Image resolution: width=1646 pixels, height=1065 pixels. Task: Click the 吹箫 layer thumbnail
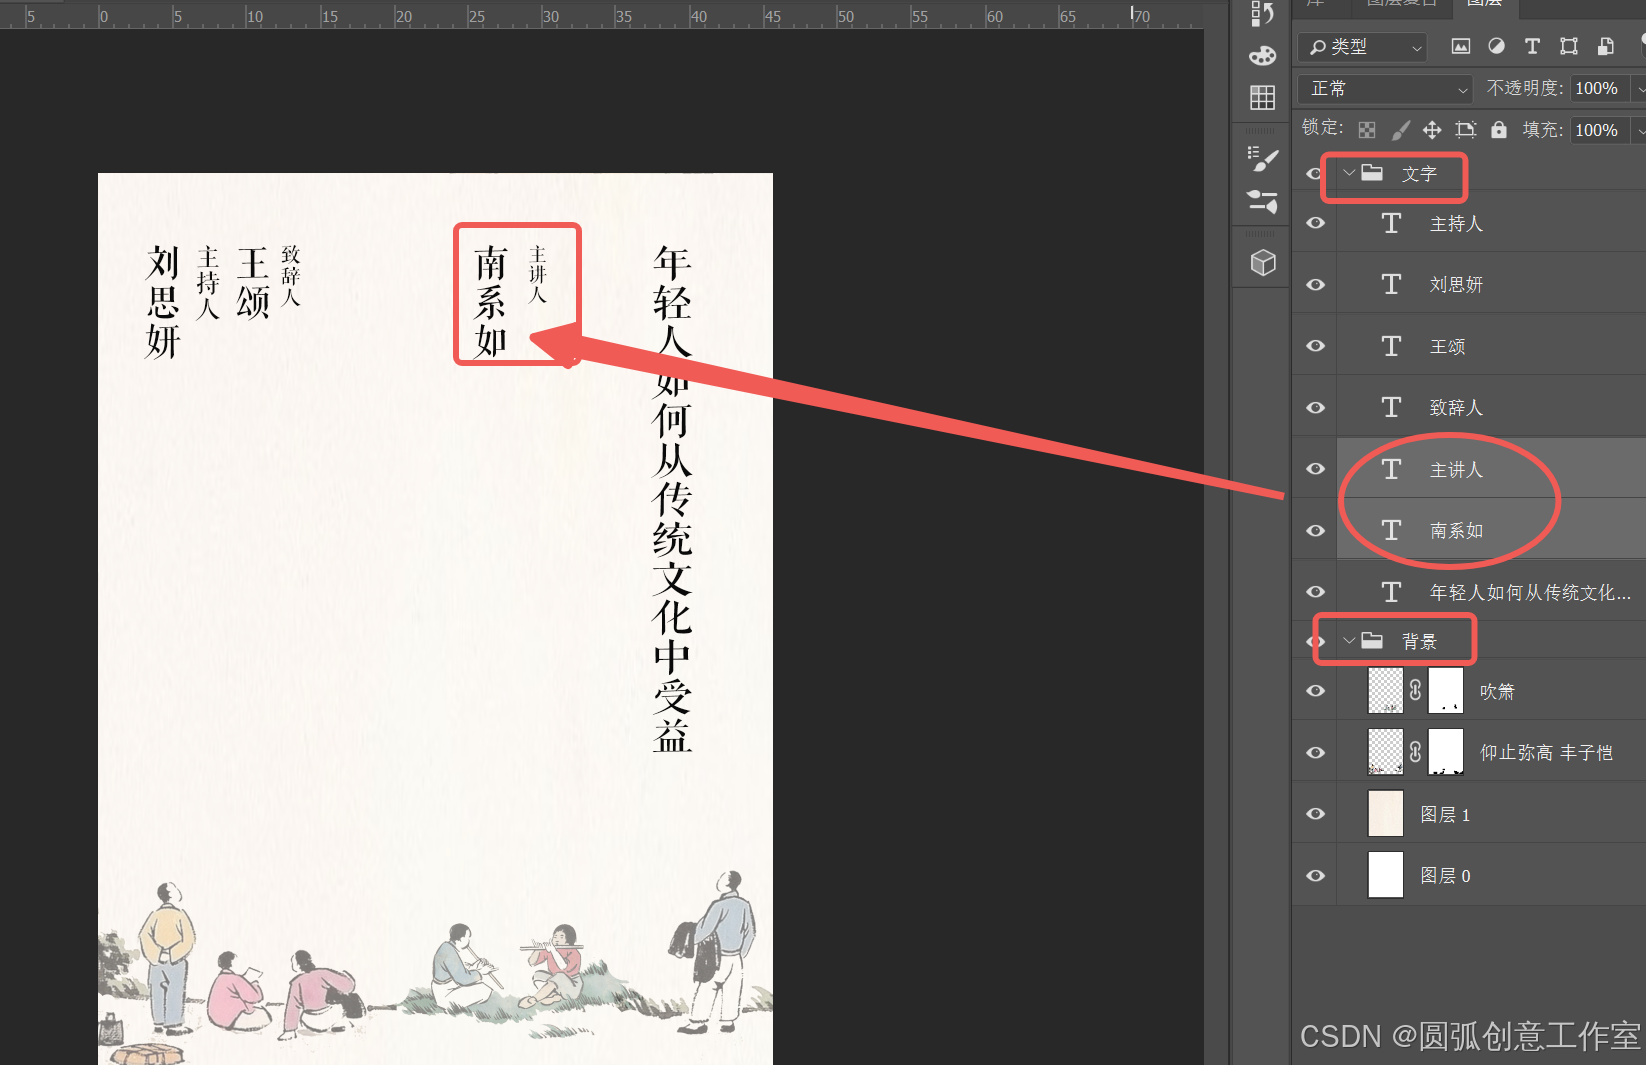pos(1385,690)
